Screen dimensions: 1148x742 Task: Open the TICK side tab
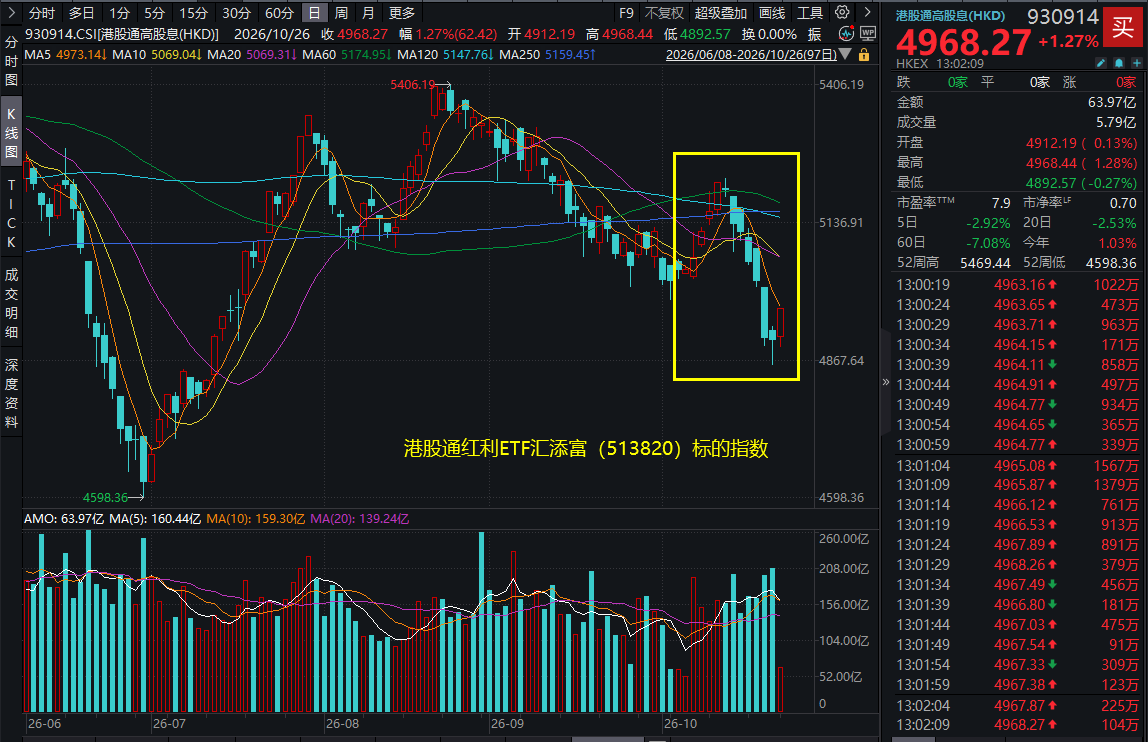click(11, 213)
